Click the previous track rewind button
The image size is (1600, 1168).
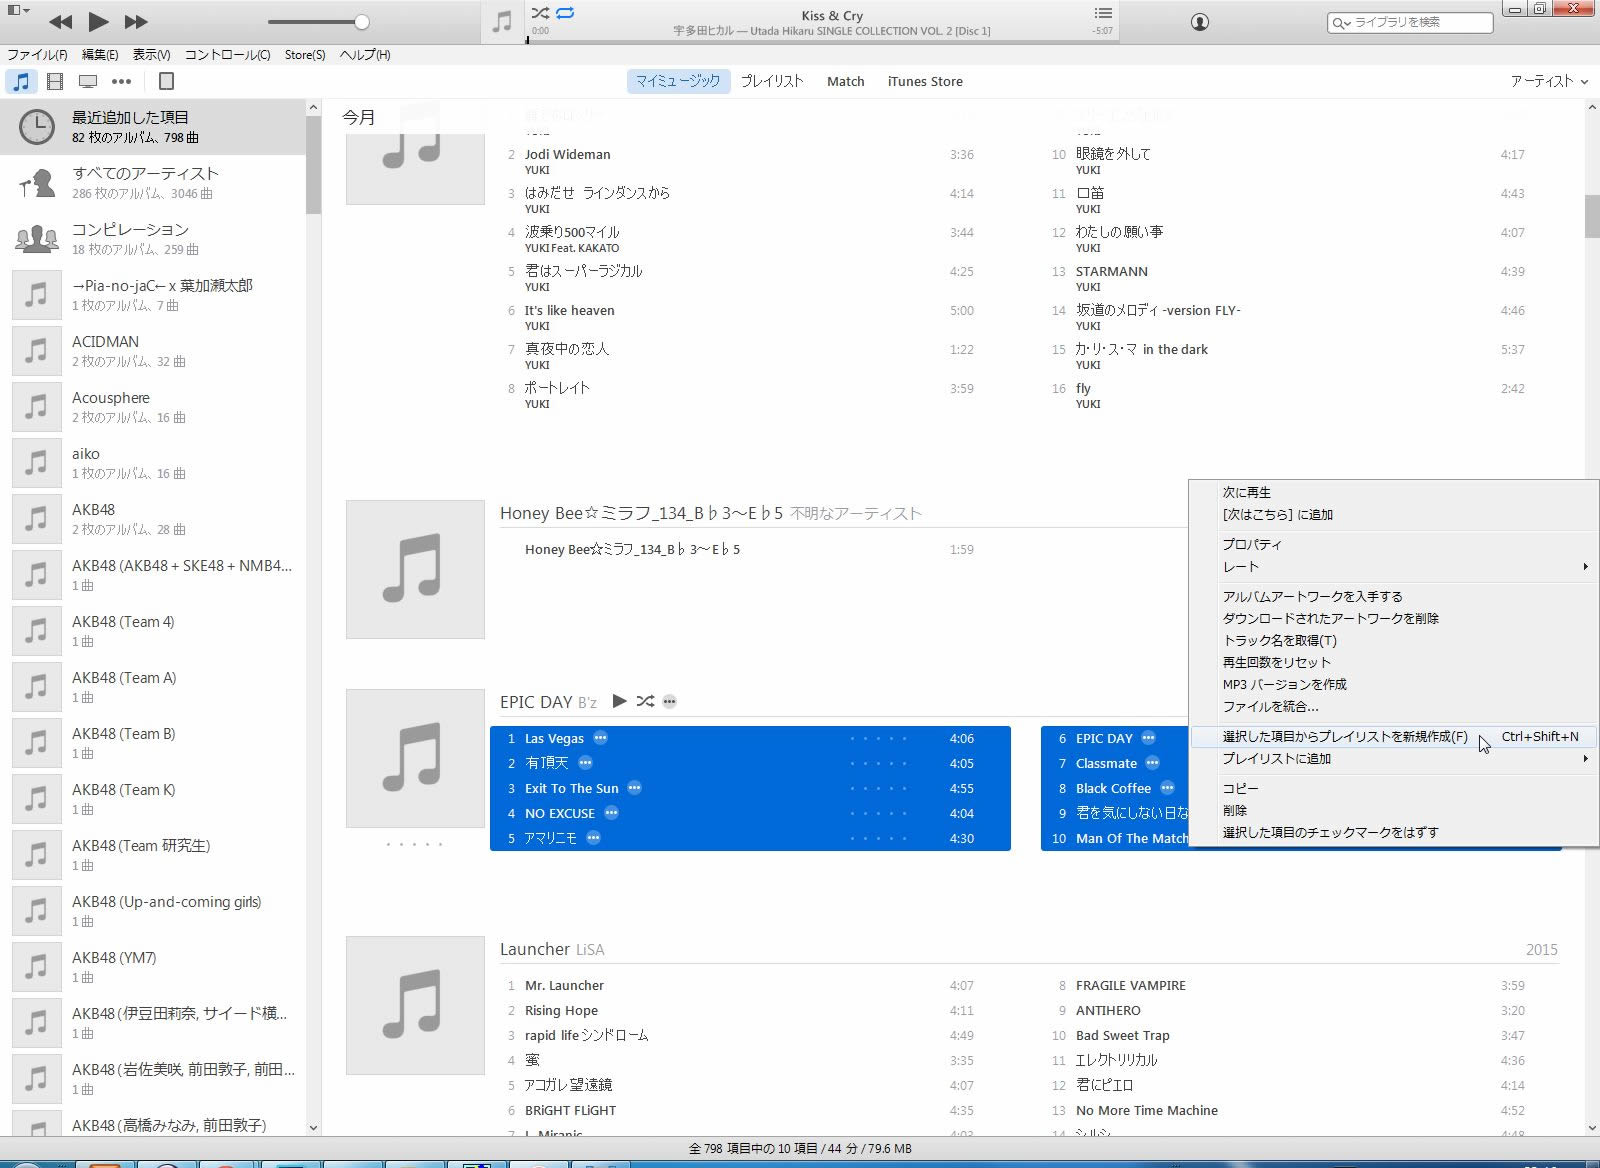(60, 21)
